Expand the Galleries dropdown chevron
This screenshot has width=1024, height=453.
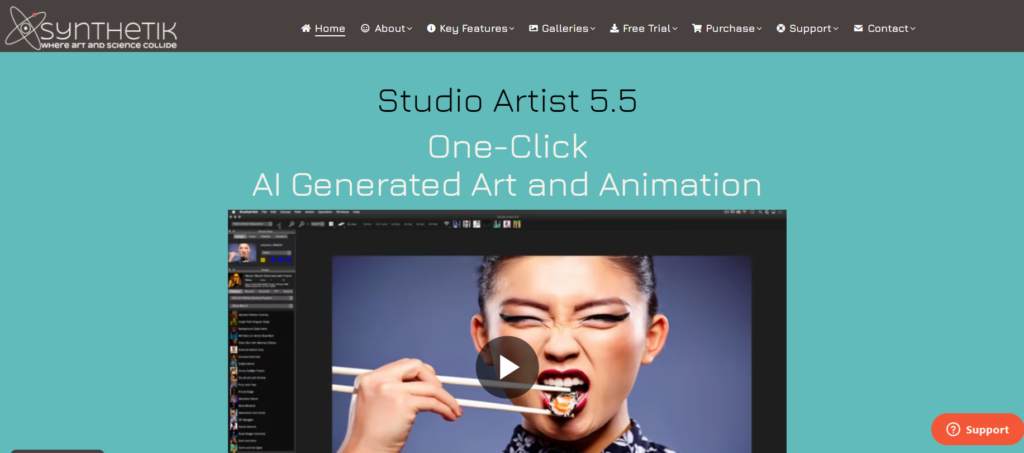(592, 29)
